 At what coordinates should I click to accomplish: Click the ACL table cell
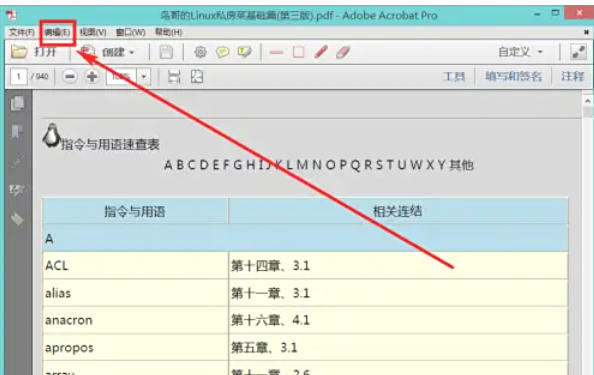coord(135,266)
